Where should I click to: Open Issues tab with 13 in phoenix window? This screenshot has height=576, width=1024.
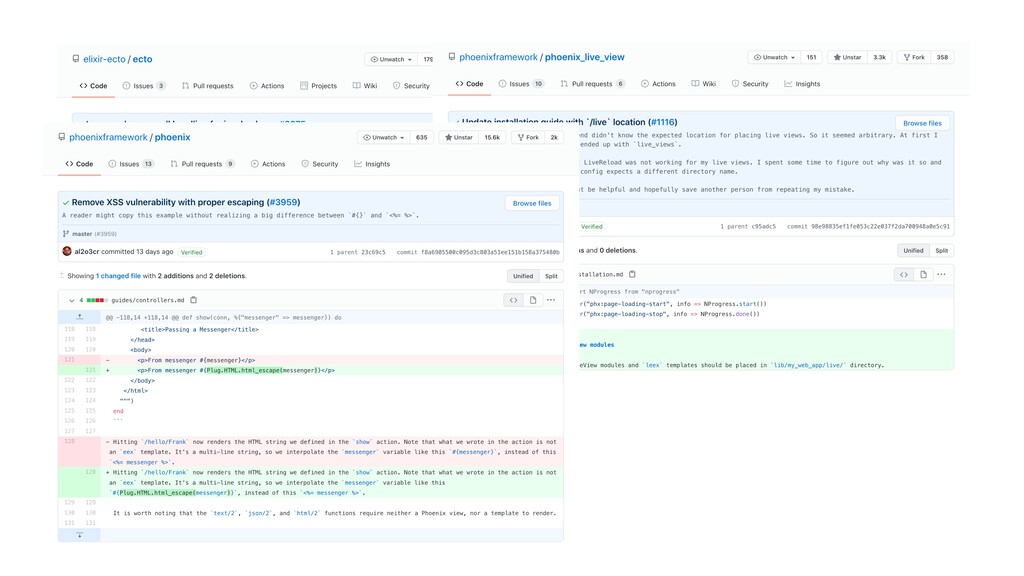pos(131,164)
